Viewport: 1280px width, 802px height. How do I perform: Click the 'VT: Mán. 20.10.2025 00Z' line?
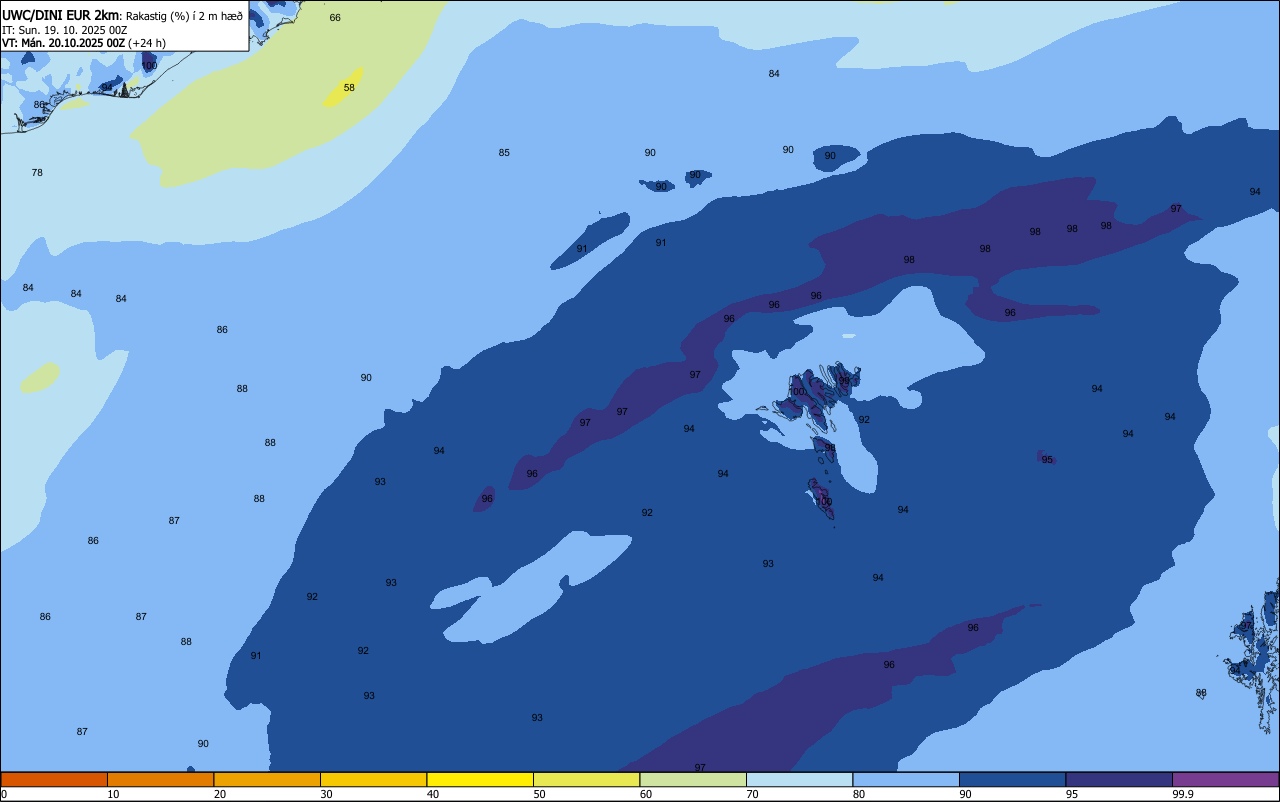pyautogui.click(x=63, y=43)
